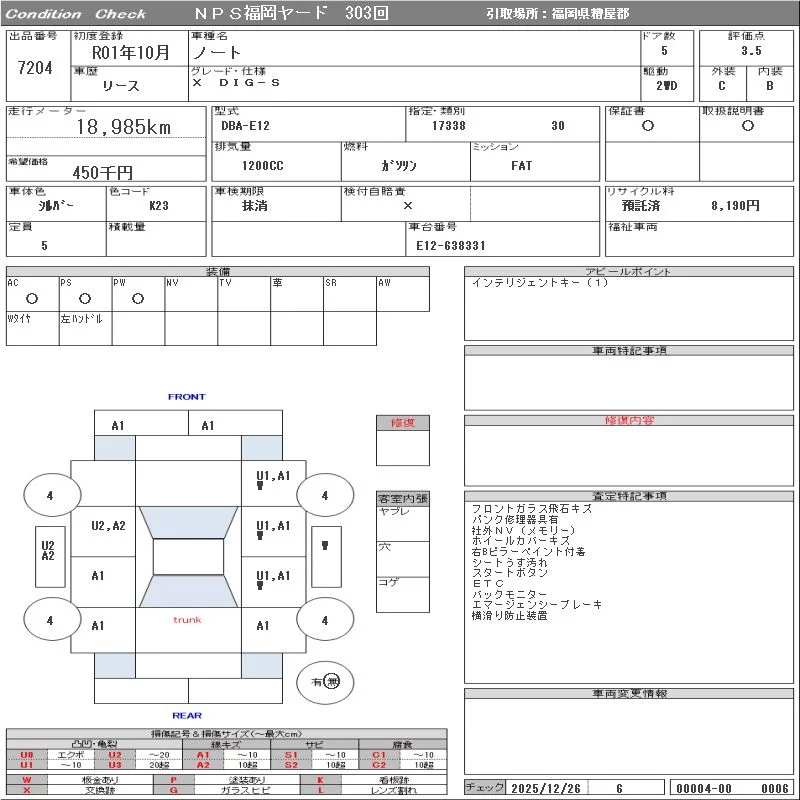Click the spare tire 有/無 circle indicator
Image resolution: width=800 pixels, height=800 pixels.
325,681
